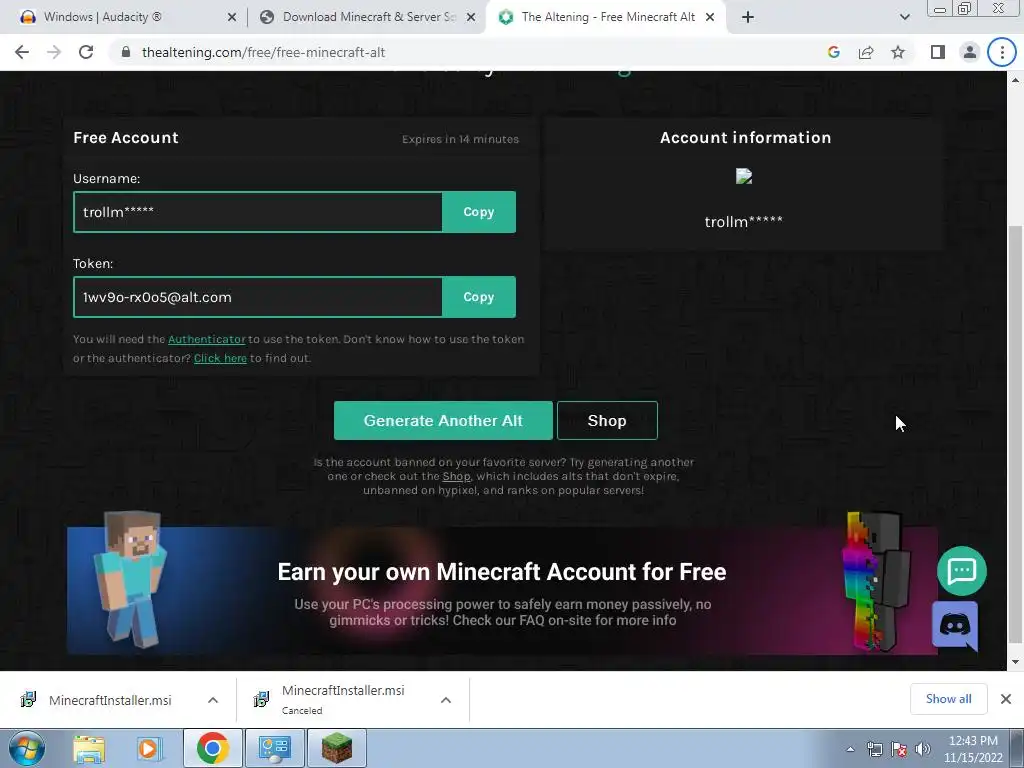
Task: Click the browser forward arrow
Action: [54, 52]
